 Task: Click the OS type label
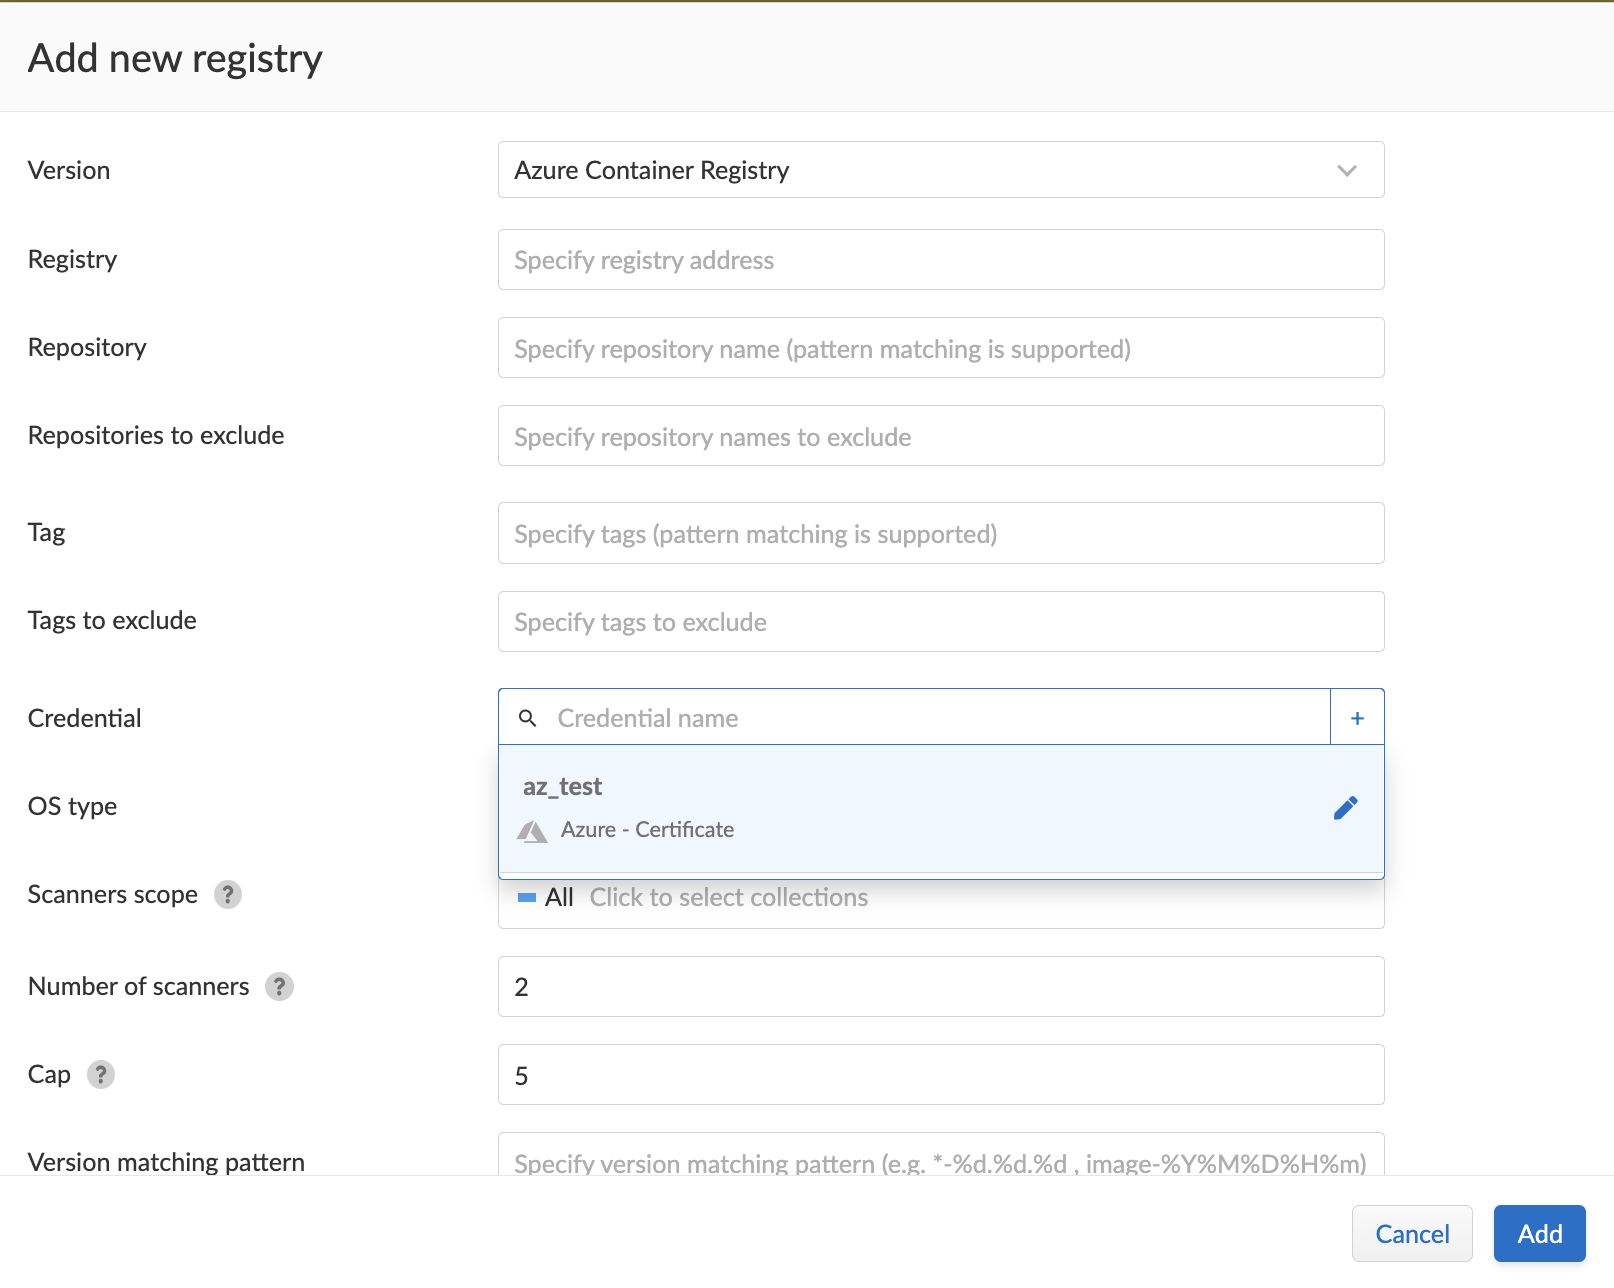coord(72,806)
